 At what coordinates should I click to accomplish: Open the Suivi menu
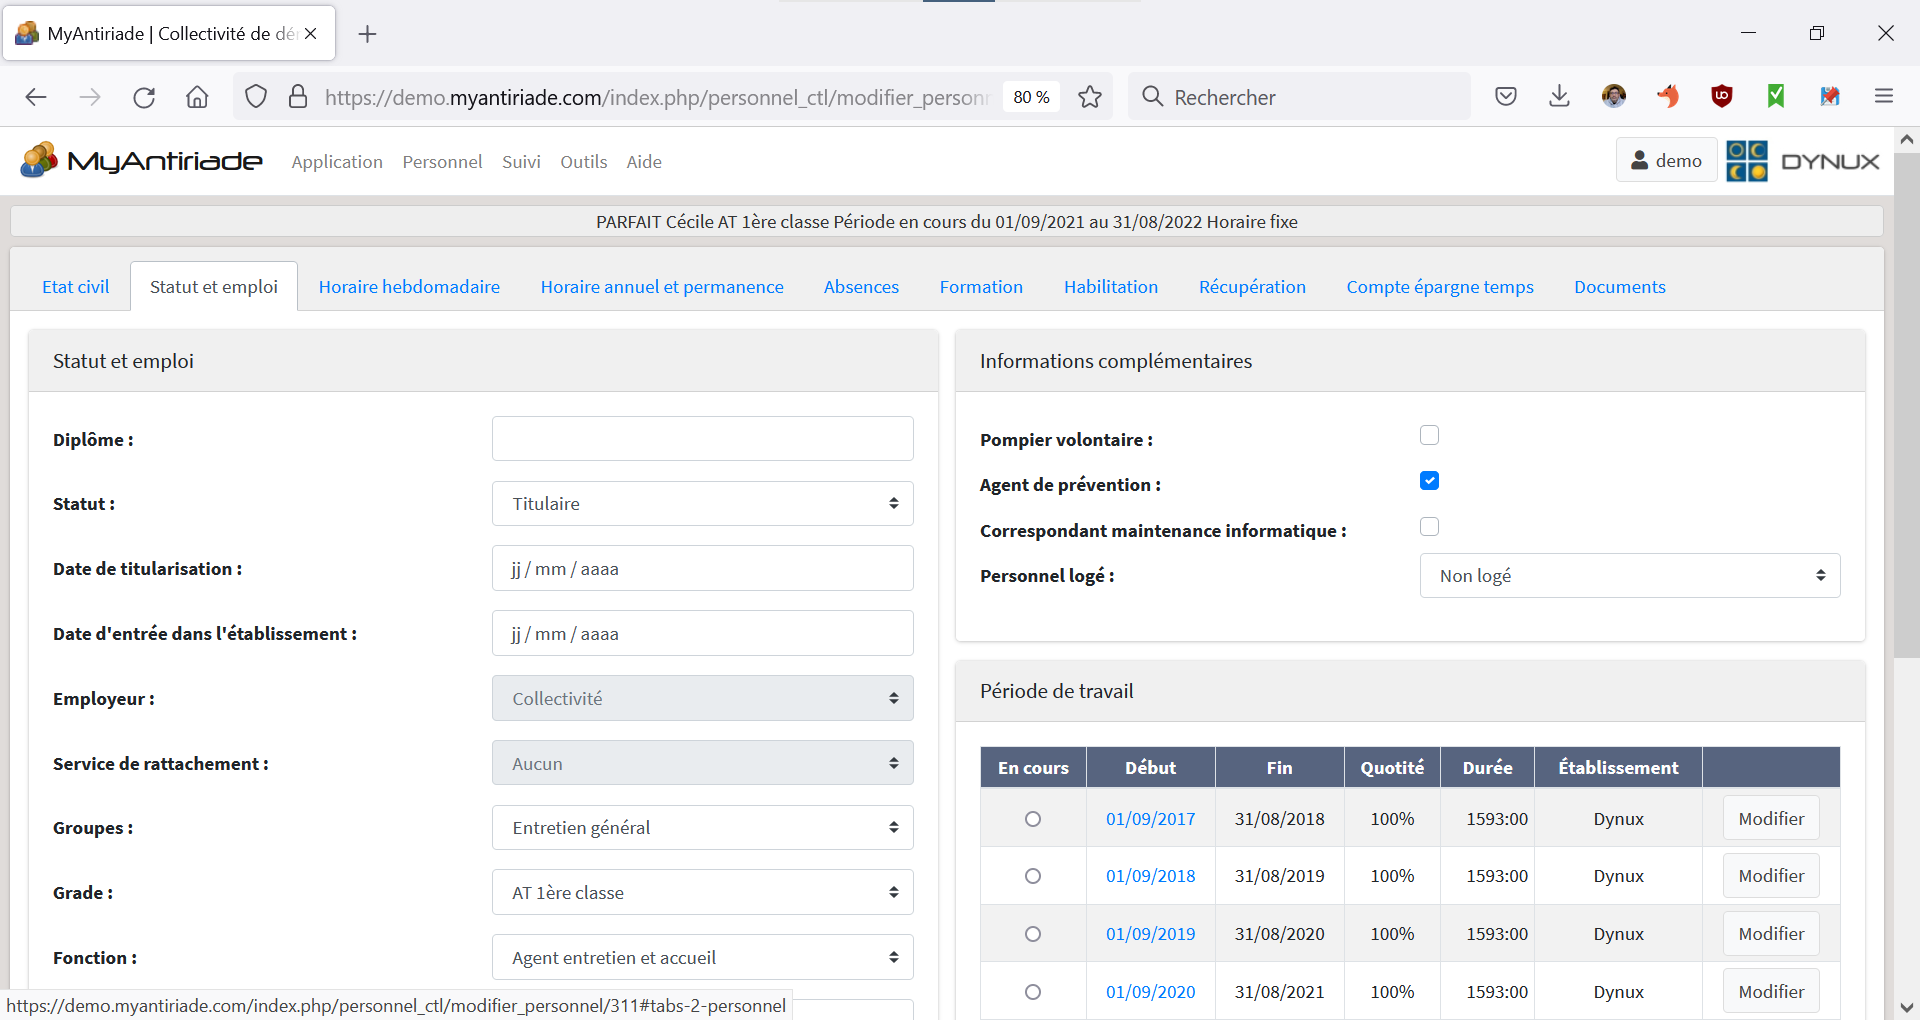tap(521, 162)
